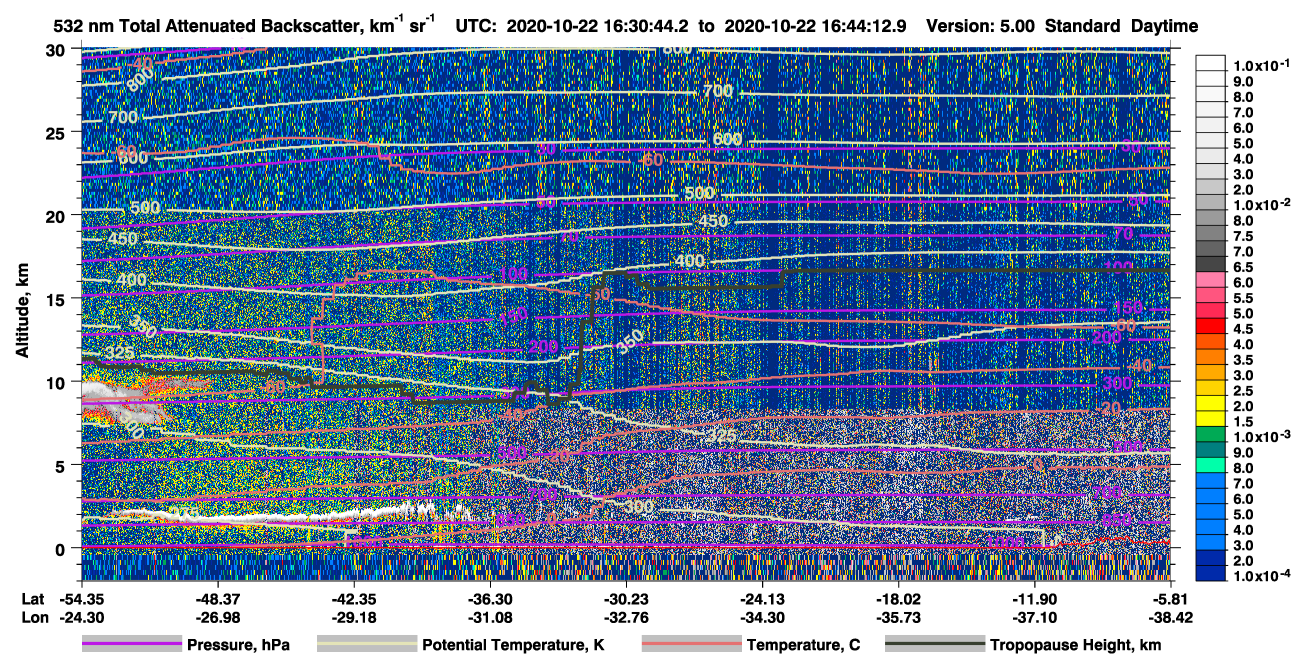Click latitude value -36.30
The height and width of the screenshot is (667, 1300).
click(490, 600)
